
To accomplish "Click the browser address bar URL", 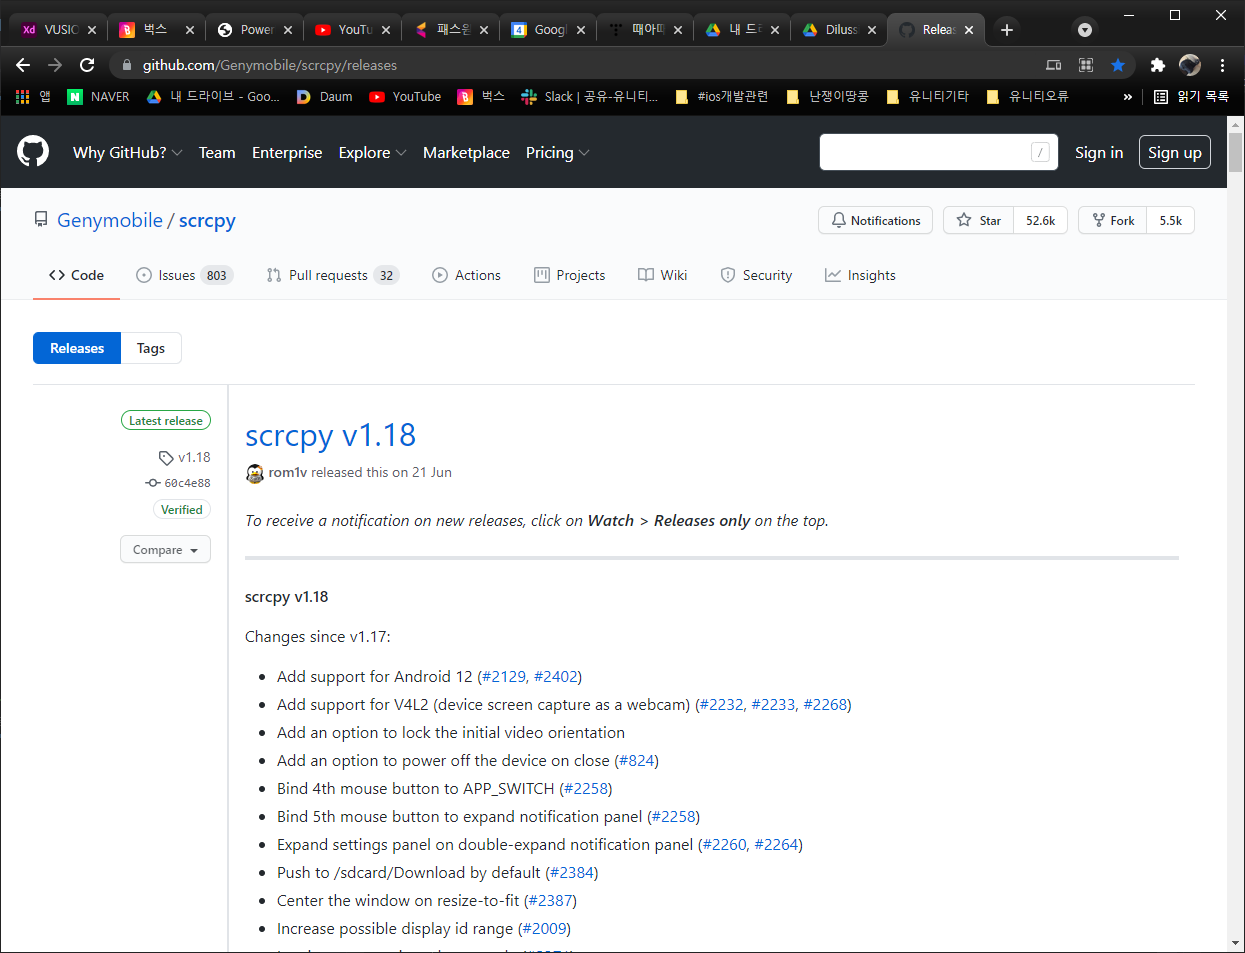I will [x=270, y=65].
